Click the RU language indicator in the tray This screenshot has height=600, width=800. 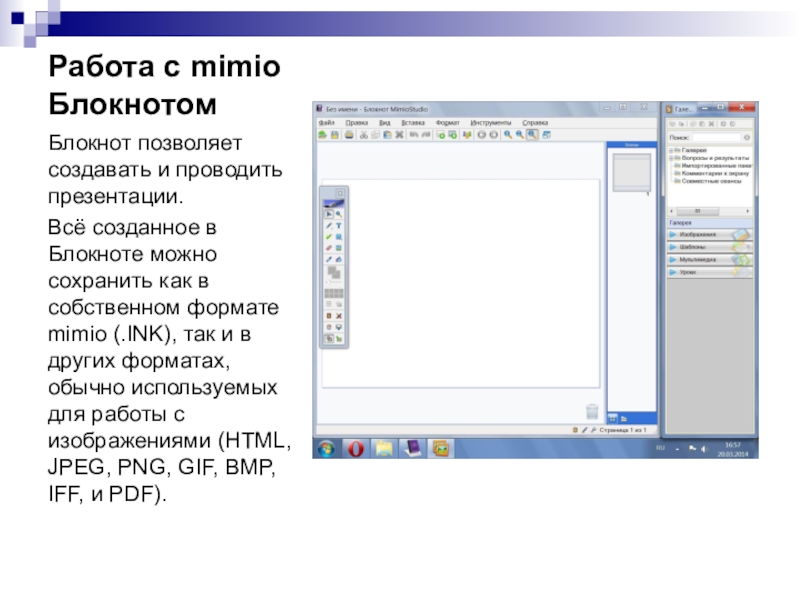click(661, 448)
